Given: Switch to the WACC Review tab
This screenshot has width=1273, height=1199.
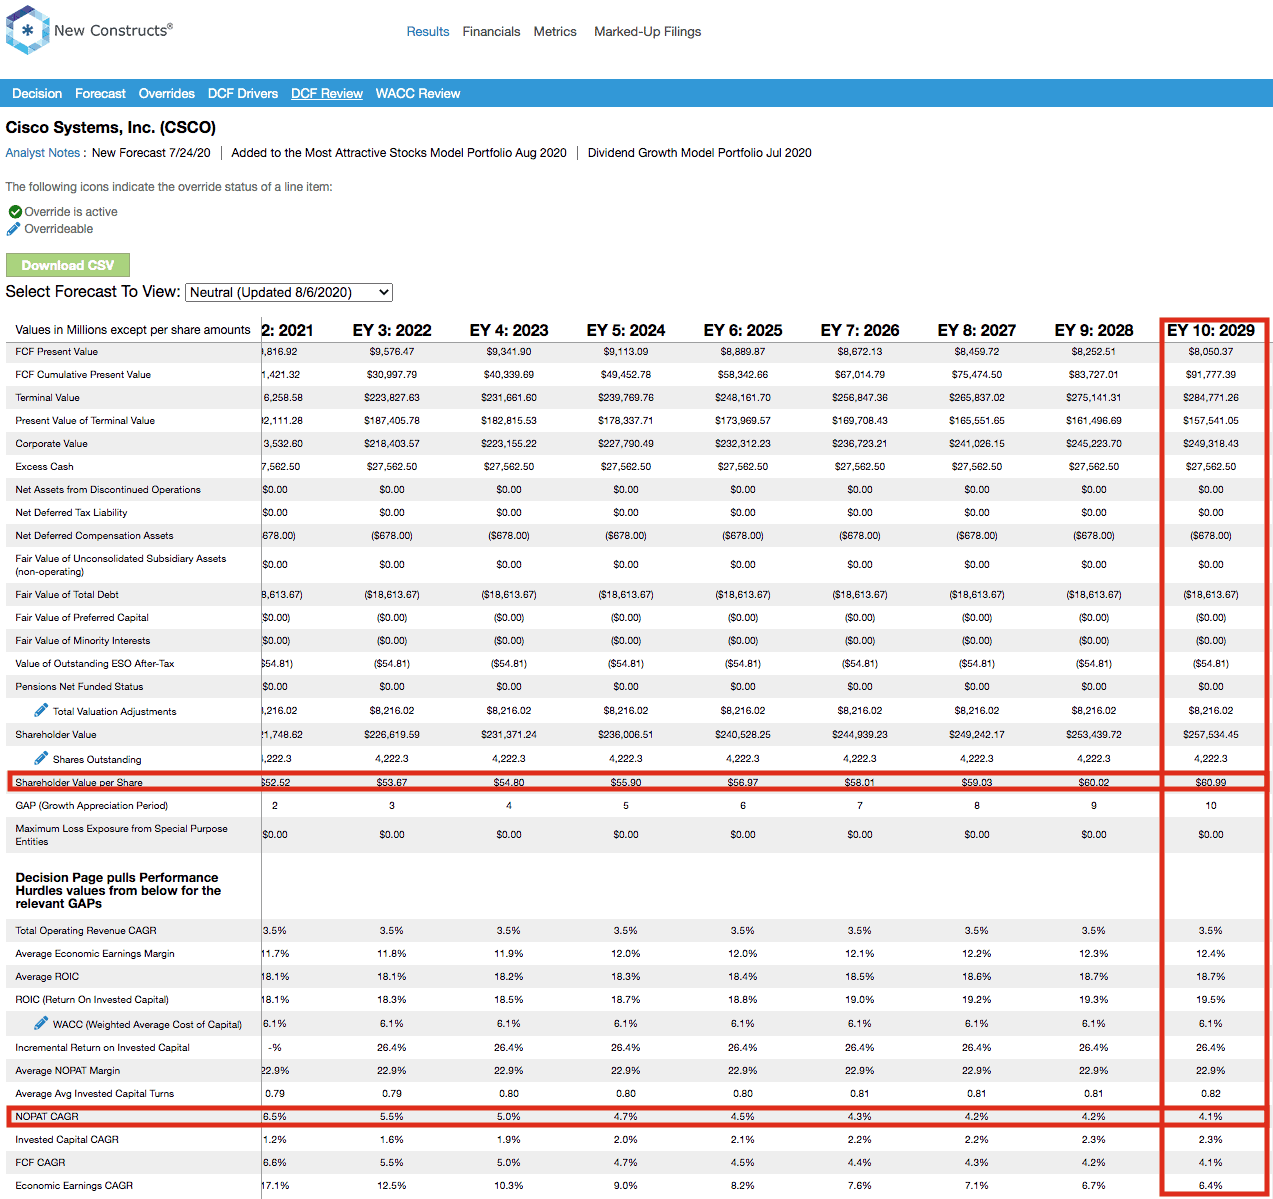Looking at the screenshot, I should 418,93.
